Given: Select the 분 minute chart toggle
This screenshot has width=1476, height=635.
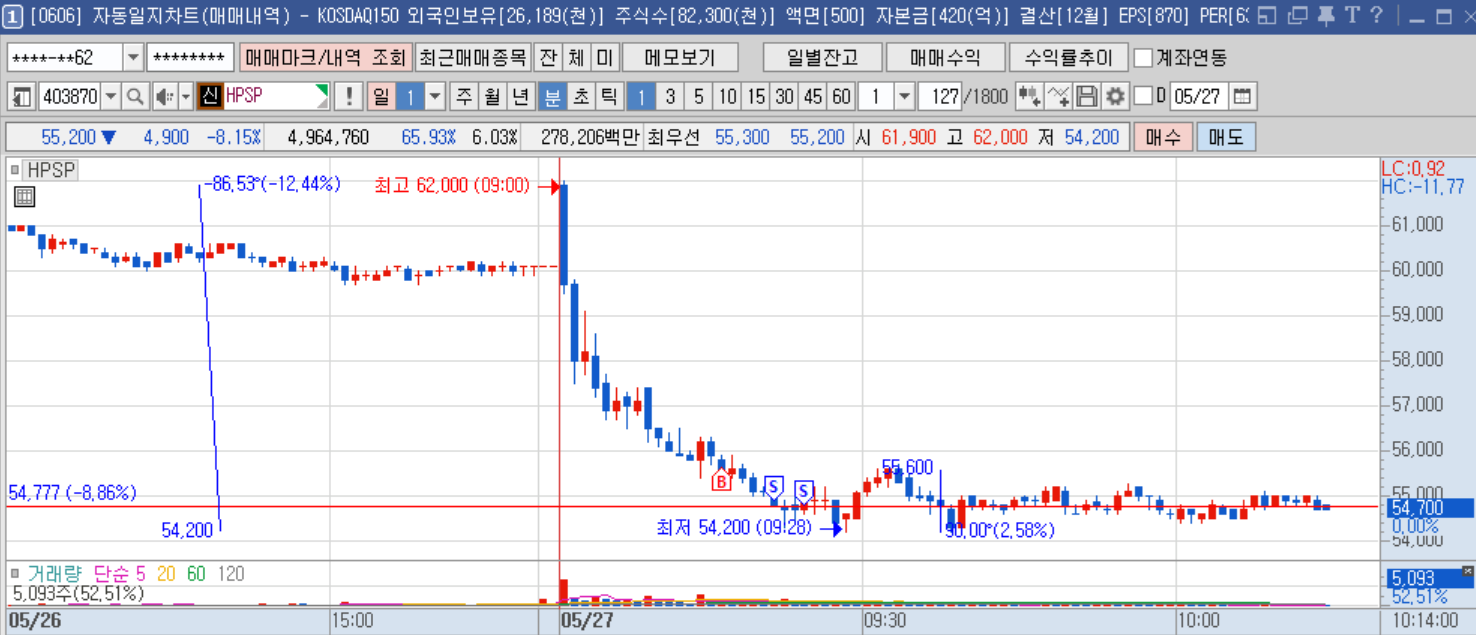Looking at the screenshot, I should pos(552,97).
